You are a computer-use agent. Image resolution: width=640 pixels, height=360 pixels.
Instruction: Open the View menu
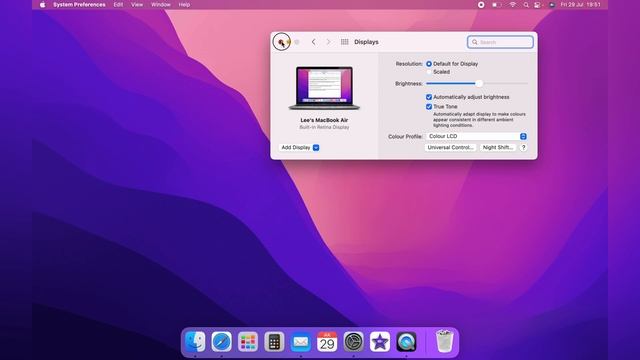(137, 5)
